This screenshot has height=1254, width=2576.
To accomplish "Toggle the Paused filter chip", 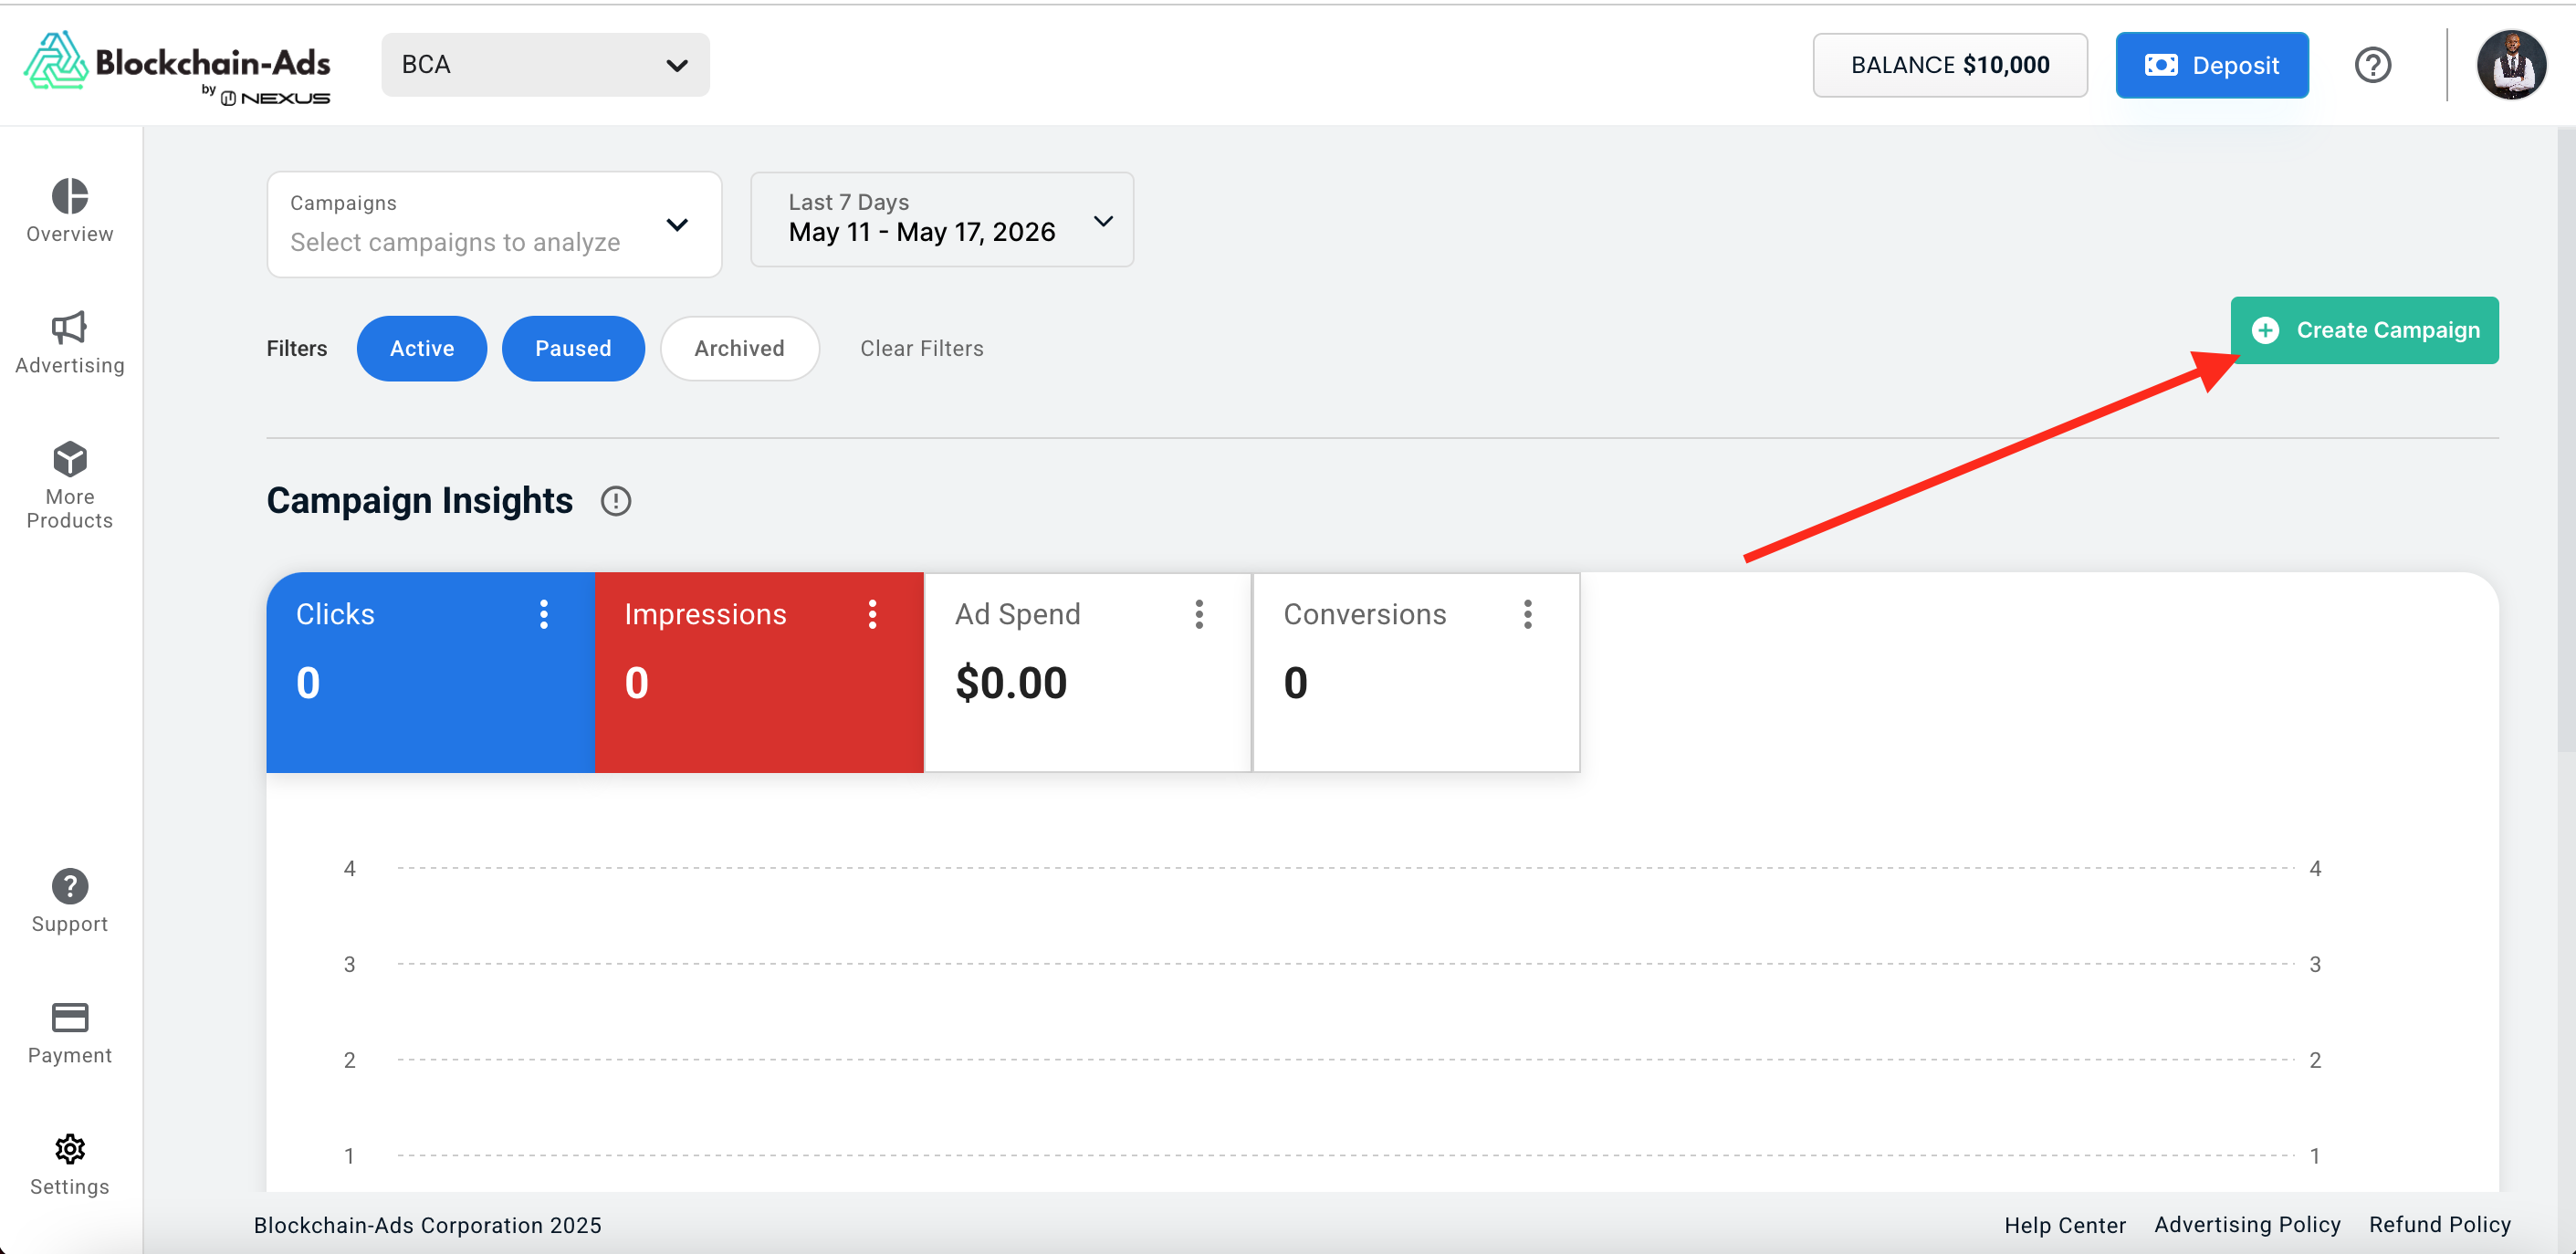I will click(572, 348).
